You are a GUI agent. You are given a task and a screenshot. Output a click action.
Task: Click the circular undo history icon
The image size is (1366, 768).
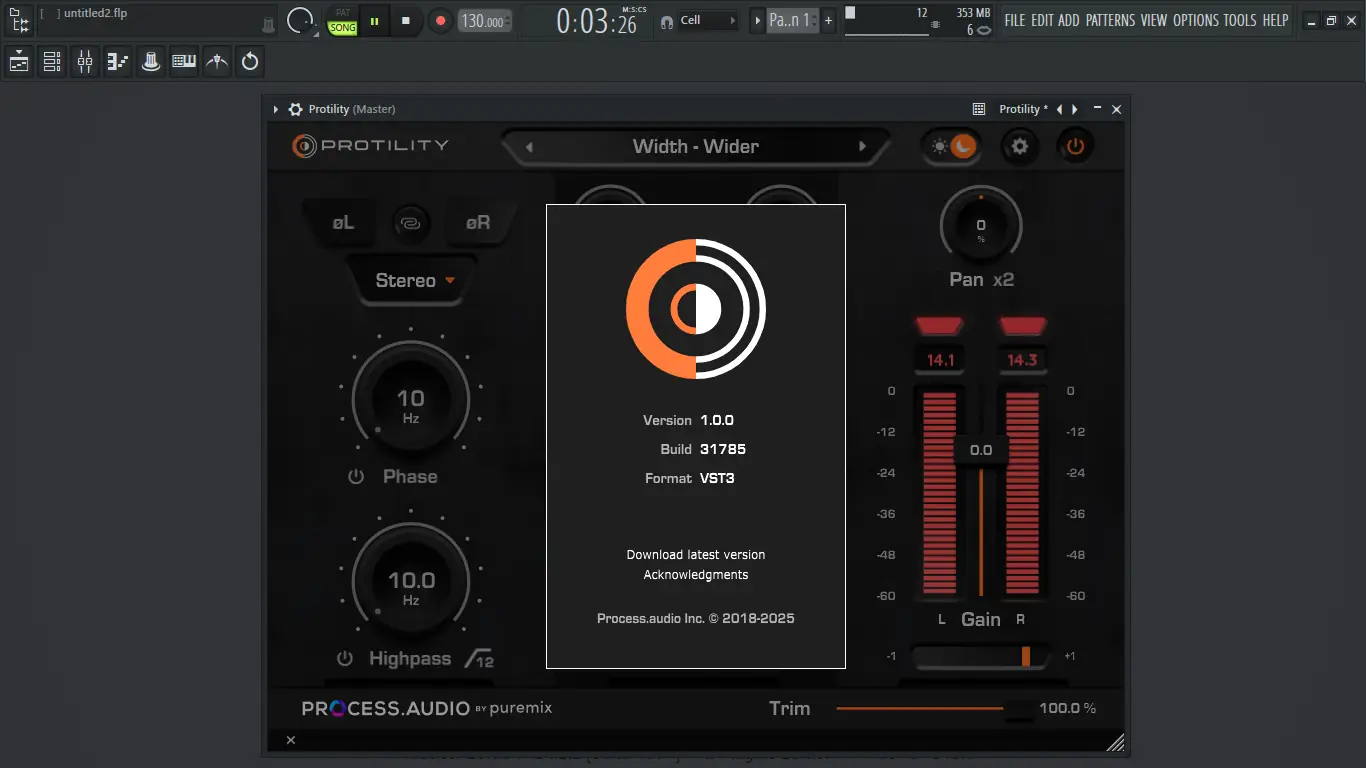pos(250,62)
